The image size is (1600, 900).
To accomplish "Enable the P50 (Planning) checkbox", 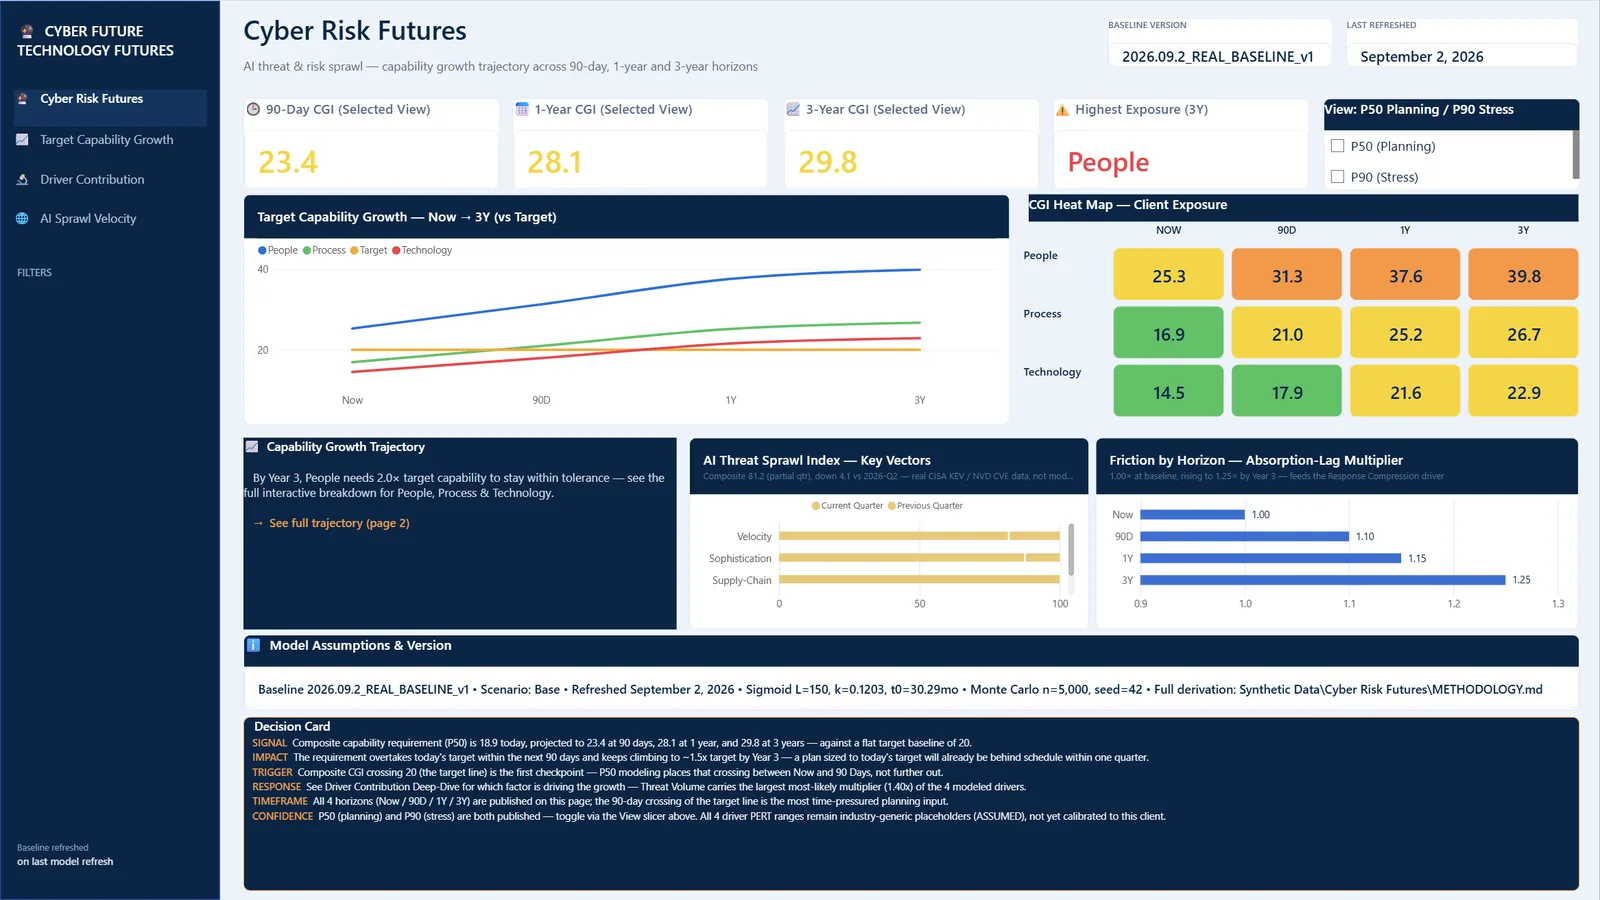I will 1337,146.
